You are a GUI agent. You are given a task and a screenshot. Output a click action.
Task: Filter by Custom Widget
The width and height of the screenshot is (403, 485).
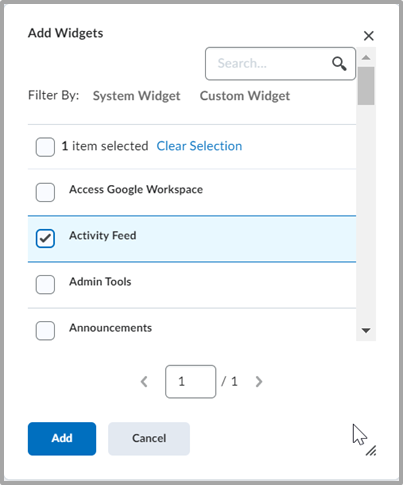coord(245,96)
